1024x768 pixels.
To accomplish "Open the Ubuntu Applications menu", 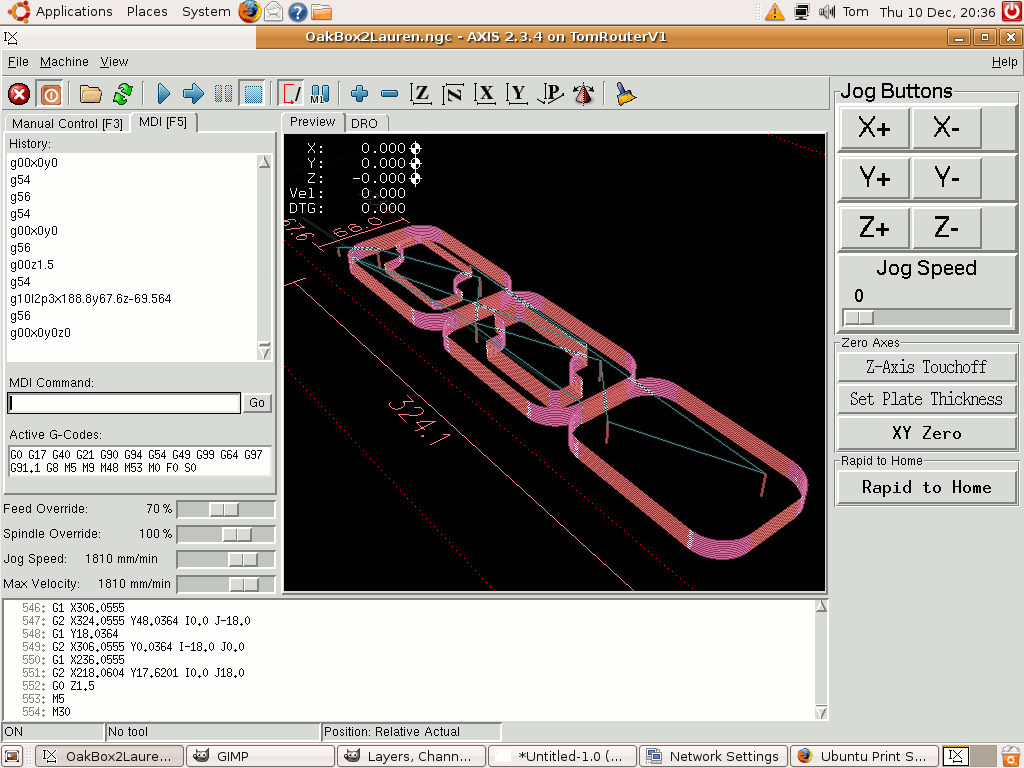I will 73,12.
